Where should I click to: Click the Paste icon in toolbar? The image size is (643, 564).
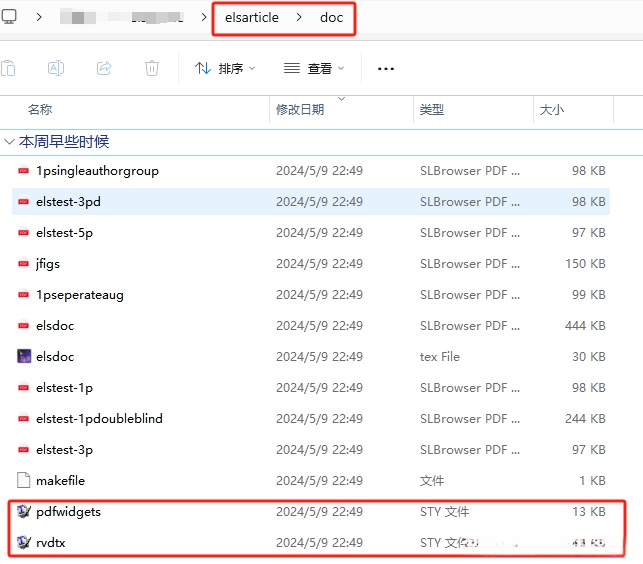click(8, 68)
